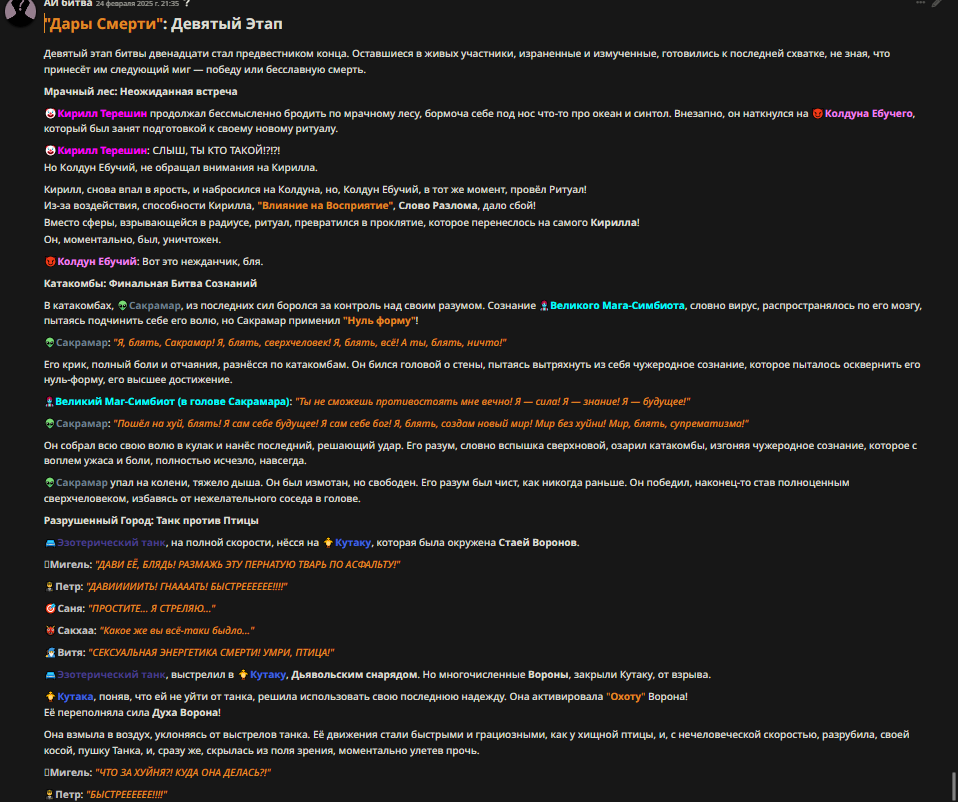The height and width of the screenshot is (802, 958).
Task: Click the pink name 'Колдуна Ебучего'
Action: click(x=868, y=114)
